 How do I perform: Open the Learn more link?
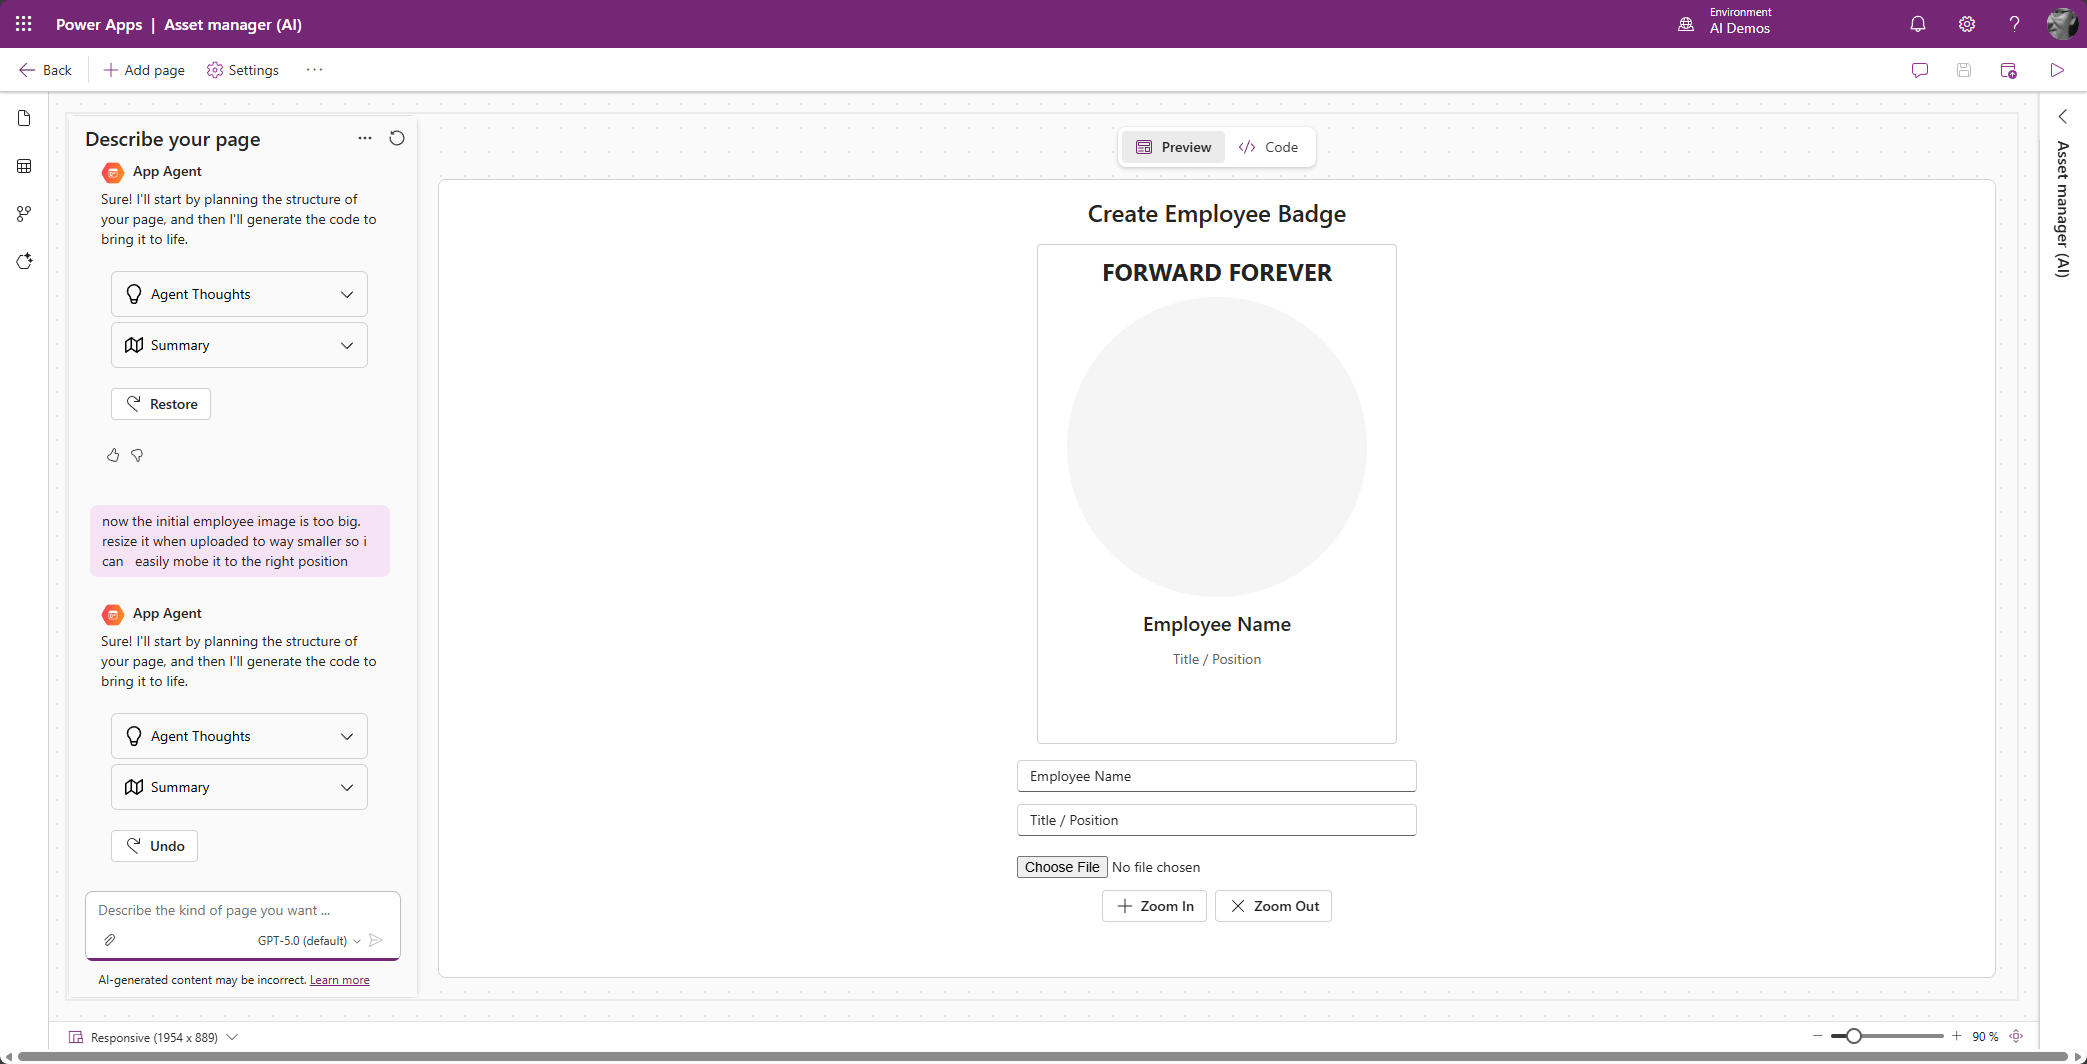[339, 980]
